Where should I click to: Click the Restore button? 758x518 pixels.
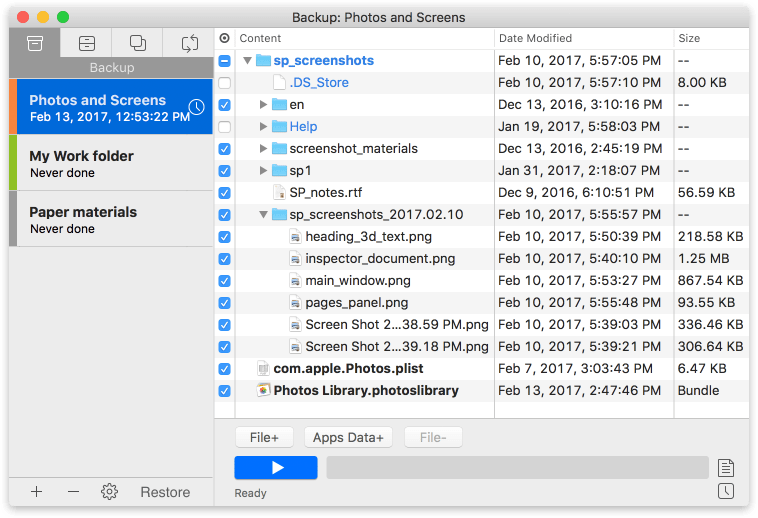pyautogui.click(x=165, y=492)
